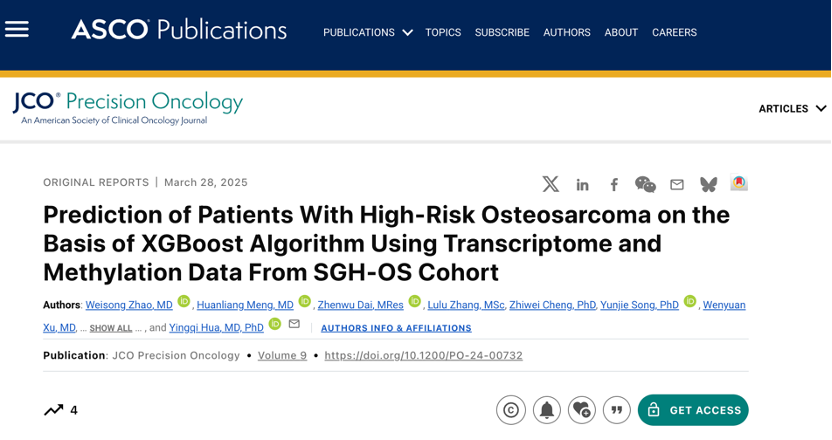The image size is (832, 440).
Task: Share article on Facebook
Action: [x=614, y=185]
